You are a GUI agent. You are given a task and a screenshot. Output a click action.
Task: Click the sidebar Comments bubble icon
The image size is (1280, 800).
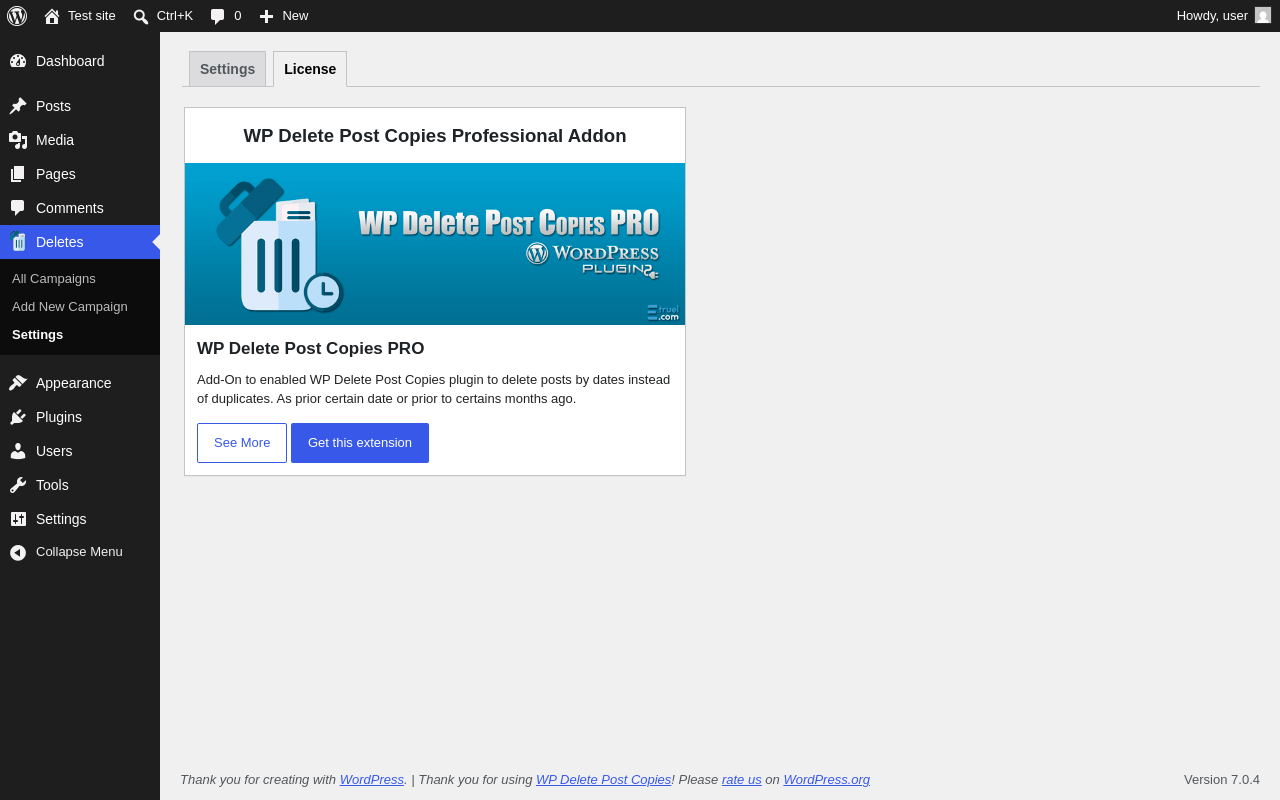18,208
